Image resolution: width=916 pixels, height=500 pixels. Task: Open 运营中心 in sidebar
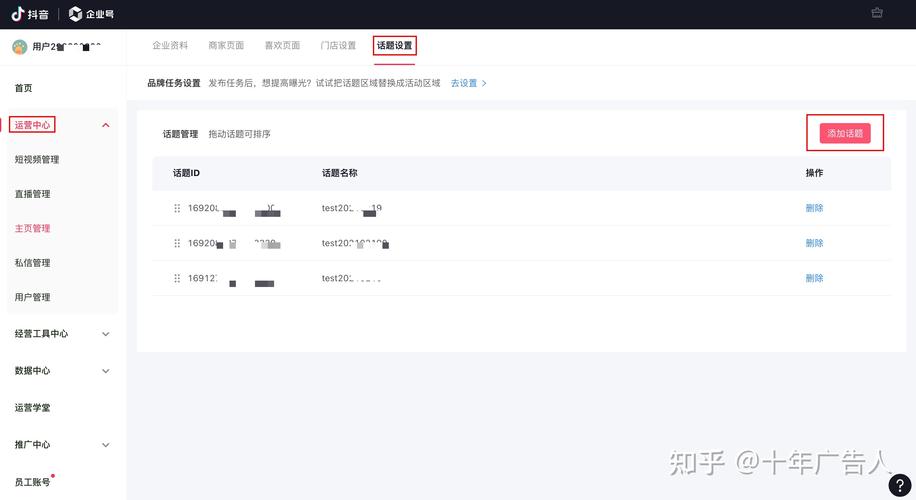pos(32,125)
